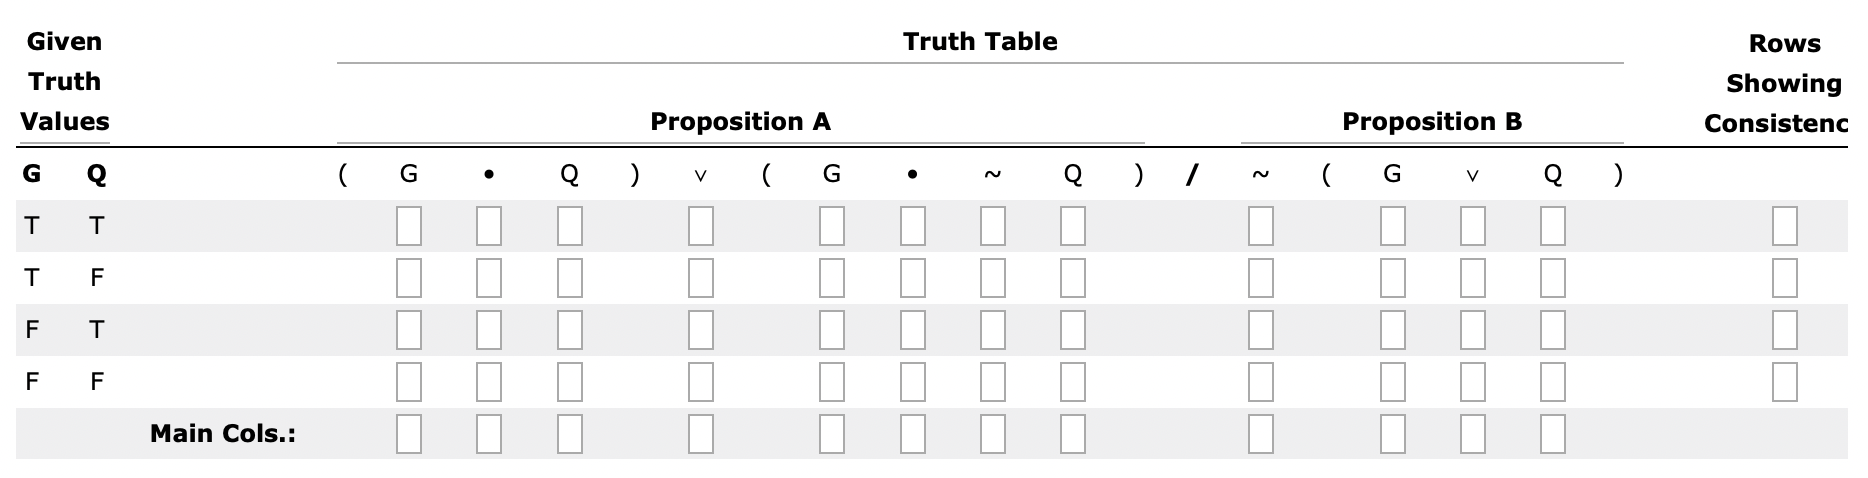Screen dimensions: 1868x478
Task: Click the dot operator cell in TF row of Proposition A's first conjunction
Action: point(489,278)
